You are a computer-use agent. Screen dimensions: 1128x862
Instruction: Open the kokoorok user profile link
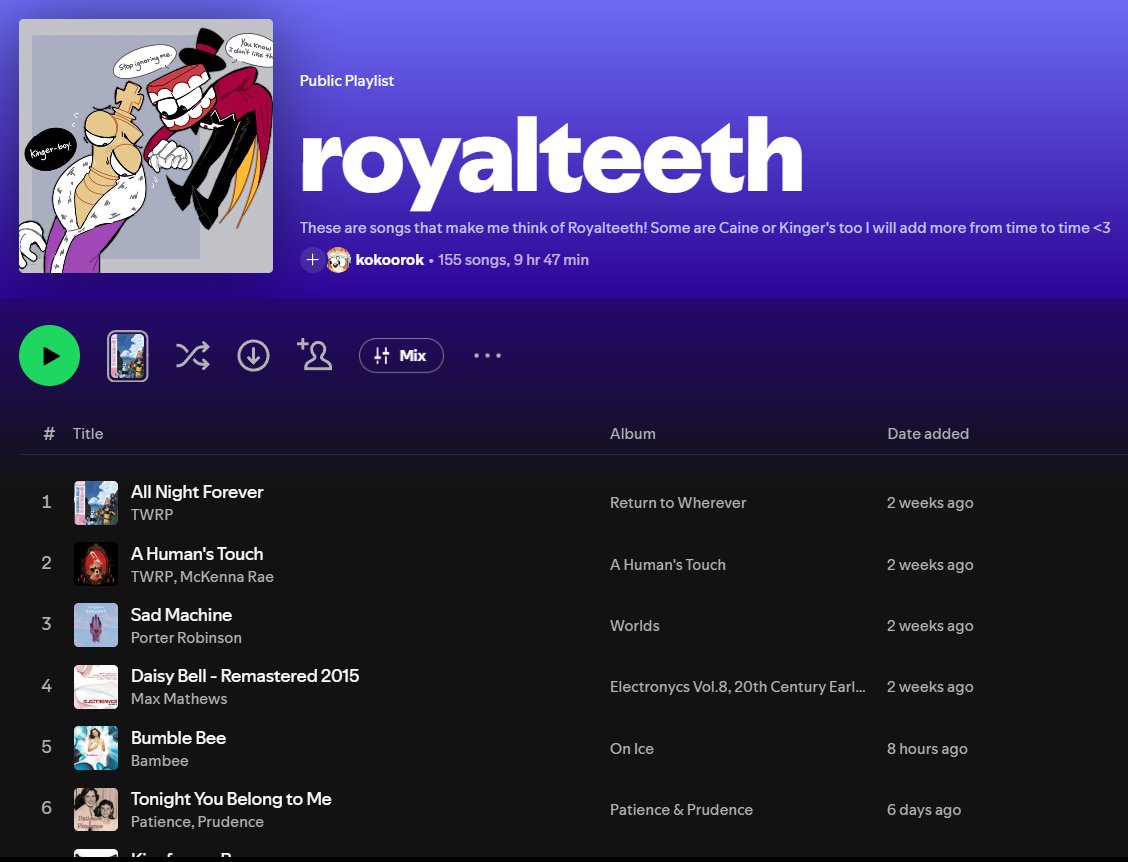[x=389, y=260]
